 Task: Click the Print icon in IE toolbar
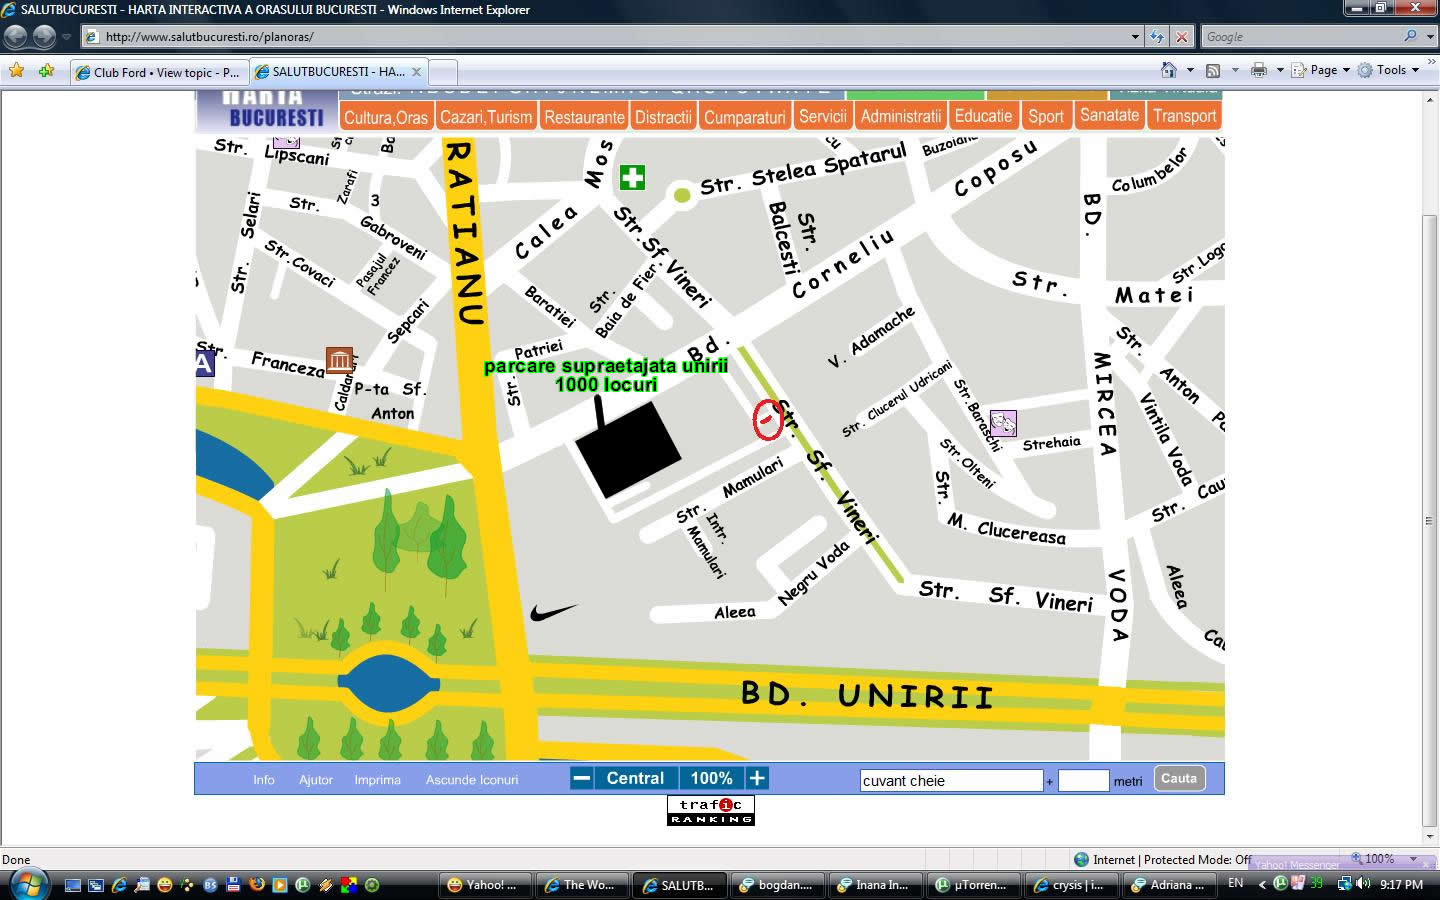tap(1258, 70)
